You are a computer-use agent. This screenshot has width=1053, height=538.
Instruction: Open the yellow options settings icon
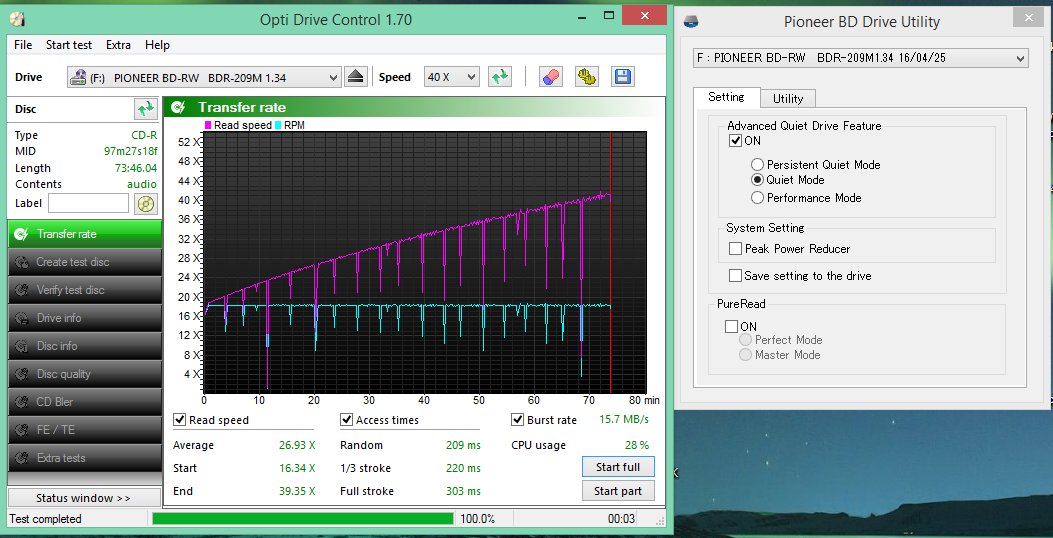tap(587, 77)
